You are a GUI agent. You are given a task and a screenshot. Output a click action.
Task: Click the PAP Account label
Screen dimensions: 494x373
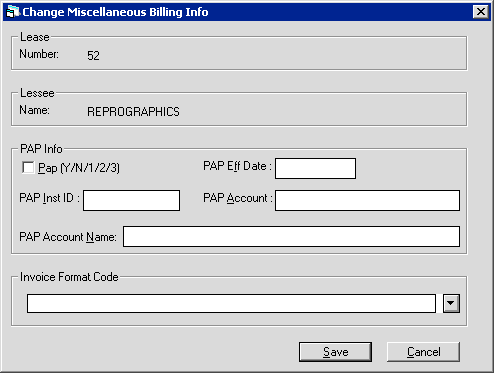click(238, 198)
